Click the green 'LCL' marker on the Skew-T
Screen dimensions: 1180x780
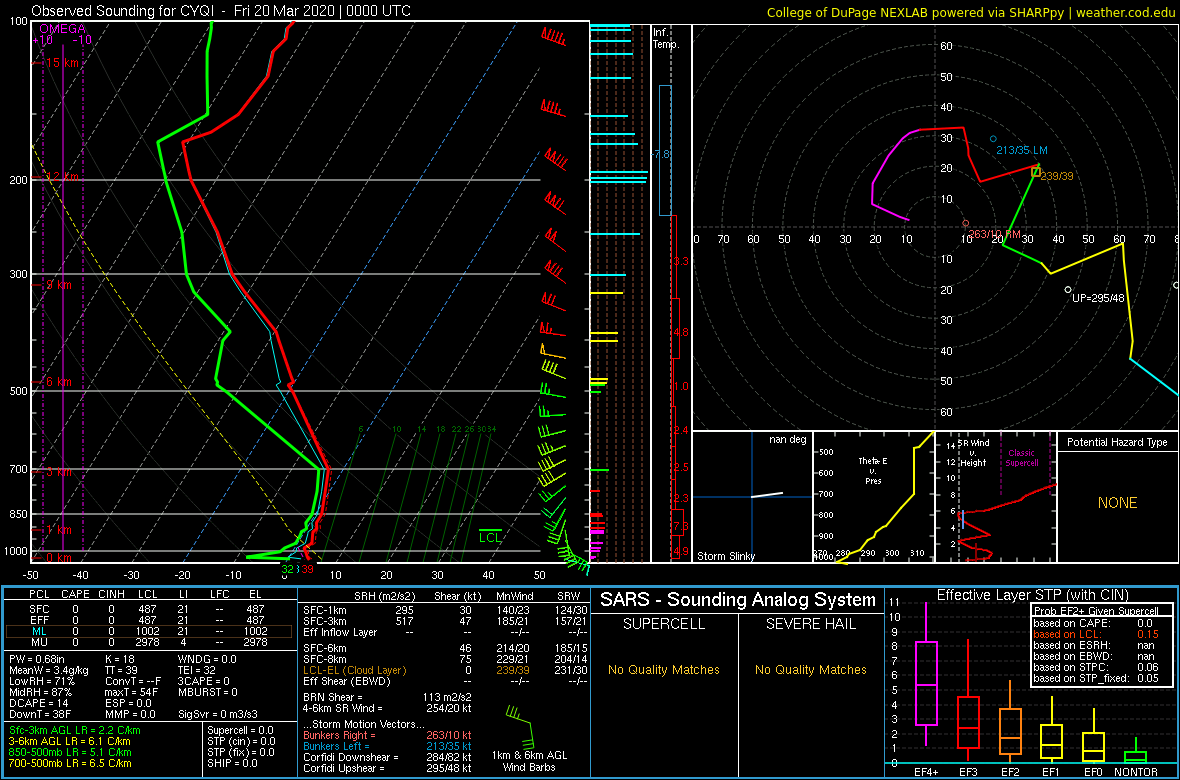coord(490,538)
